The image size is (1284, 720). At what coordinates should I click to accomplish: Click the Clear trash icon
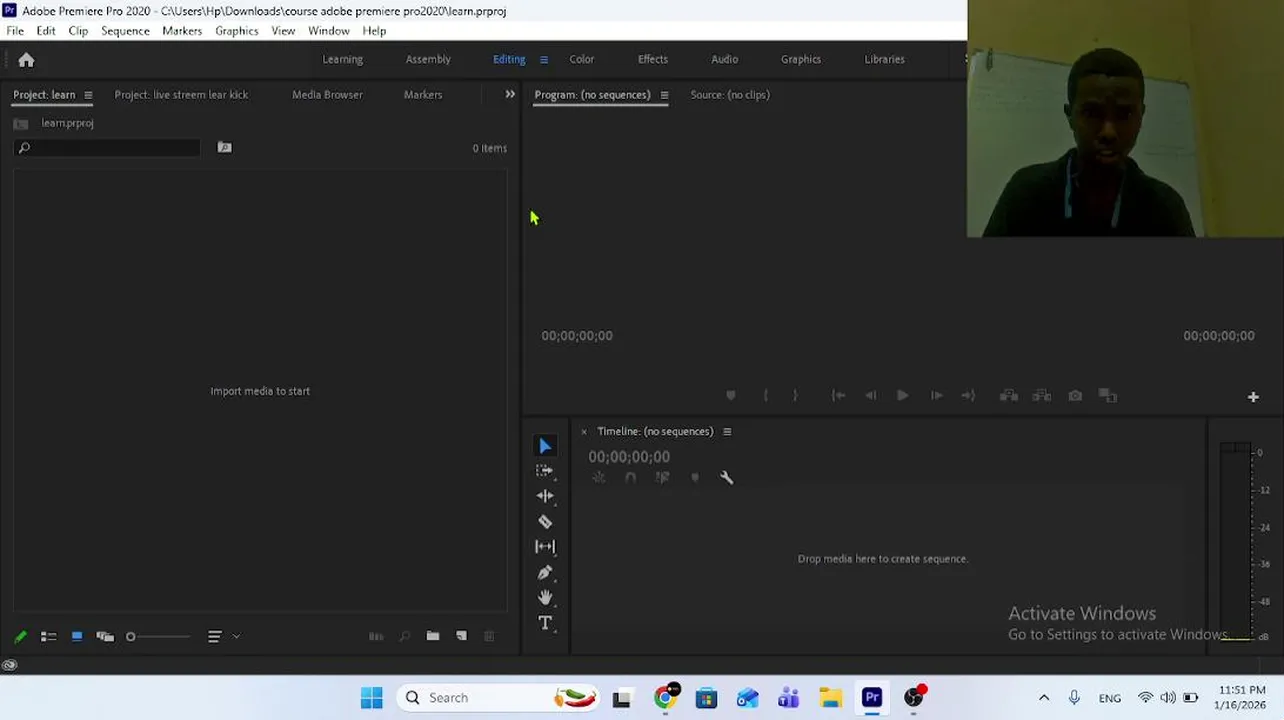[x=489, y=636]
